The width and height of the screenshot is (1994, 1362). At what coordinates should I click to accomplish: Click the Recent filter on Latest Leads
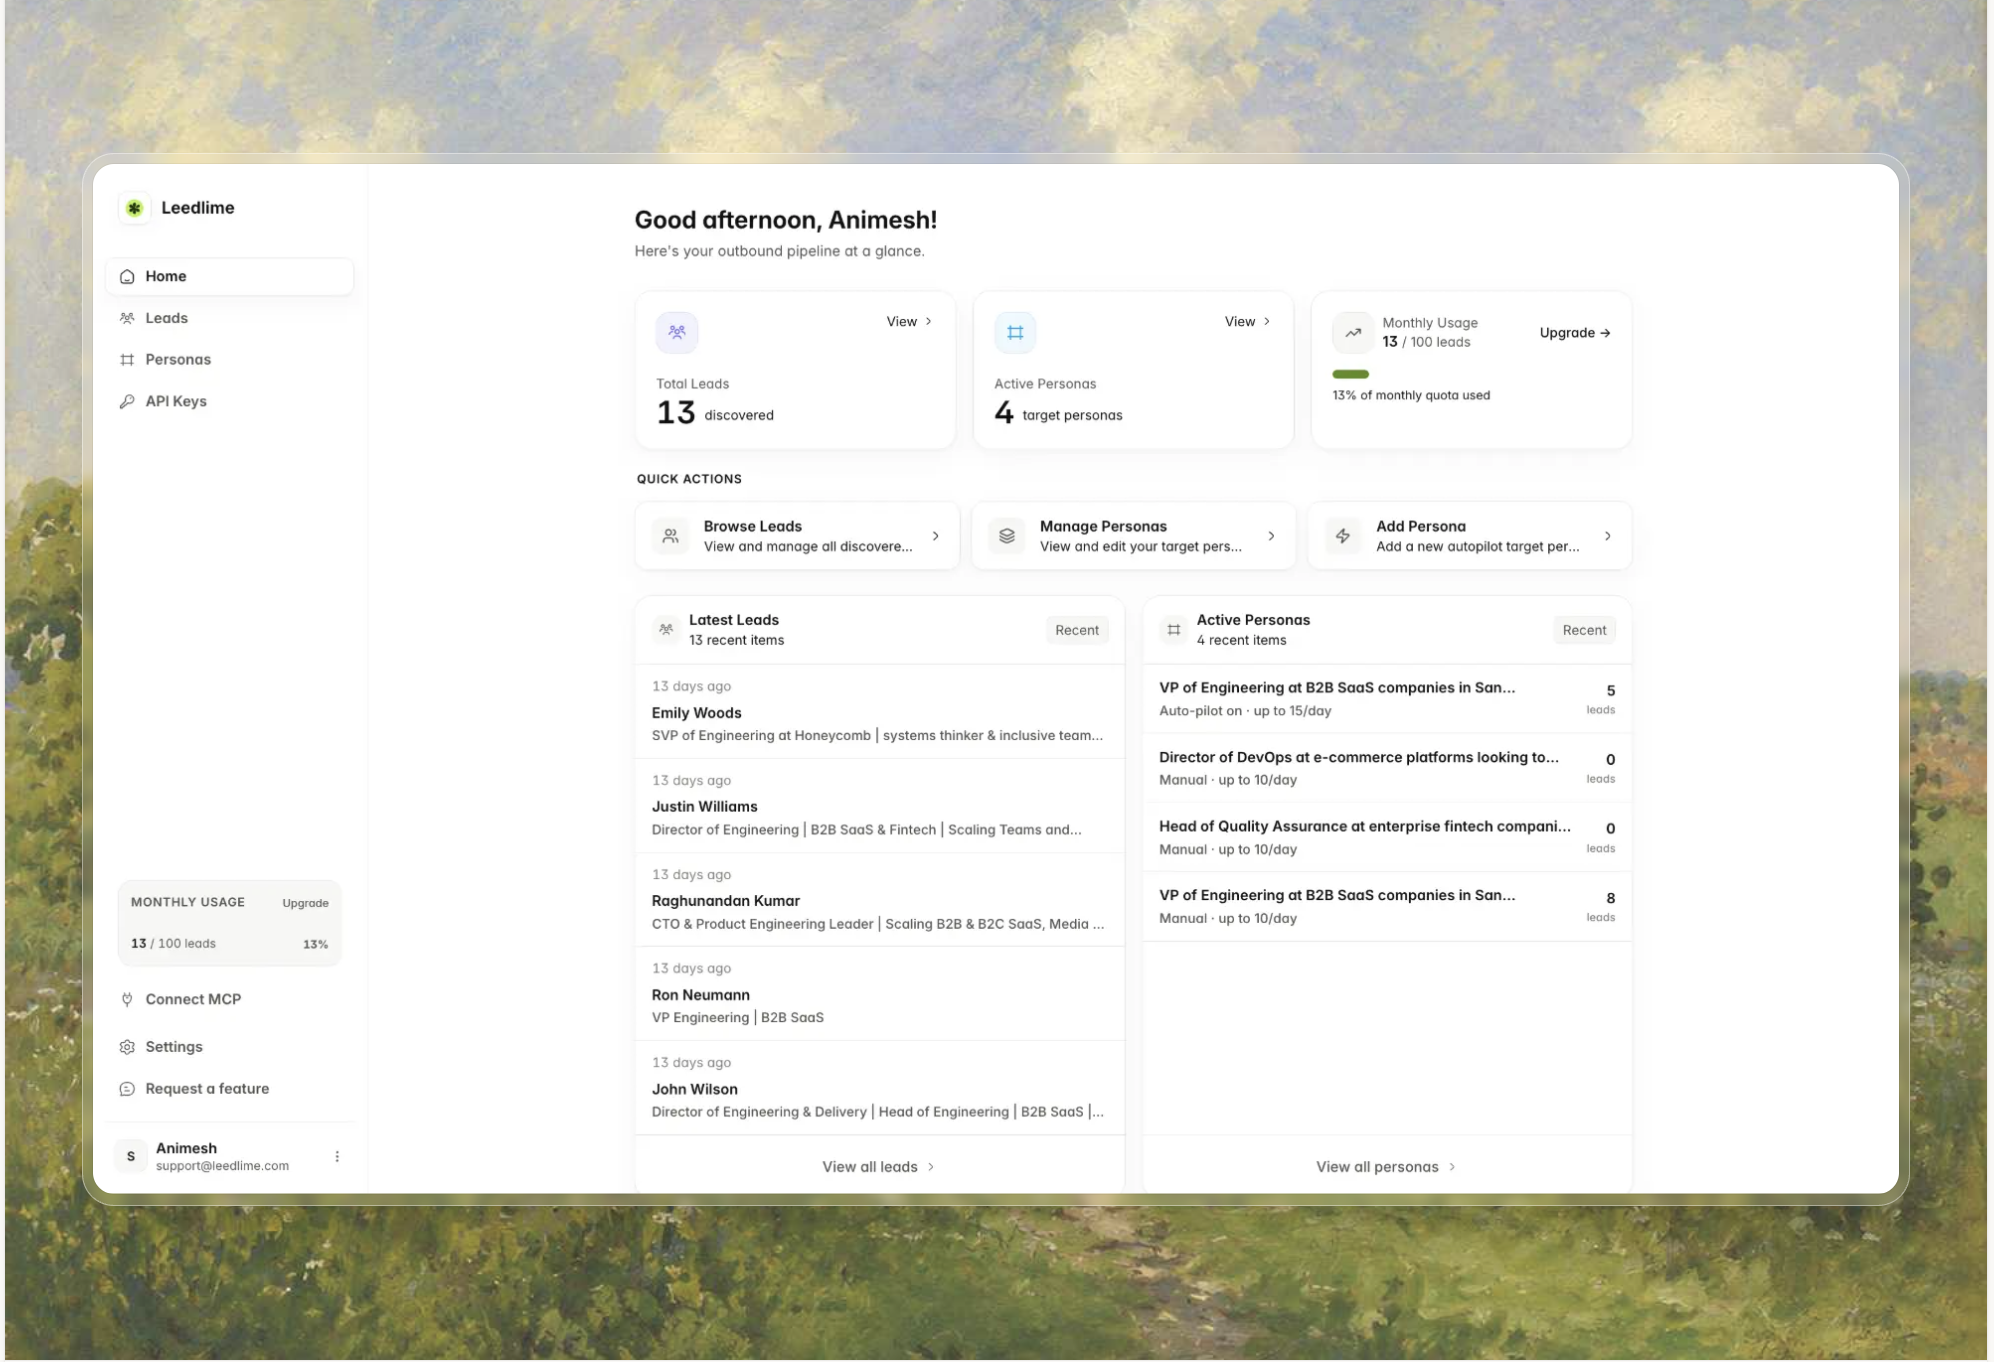click(1077, 630)
